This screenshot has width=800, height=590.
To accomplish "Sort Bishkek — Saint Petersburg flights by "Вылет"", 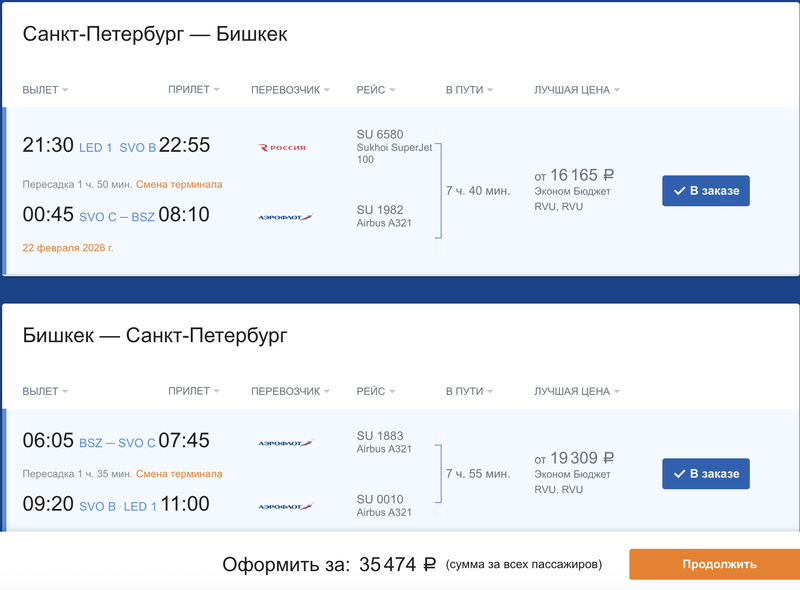I will (45, 391).
